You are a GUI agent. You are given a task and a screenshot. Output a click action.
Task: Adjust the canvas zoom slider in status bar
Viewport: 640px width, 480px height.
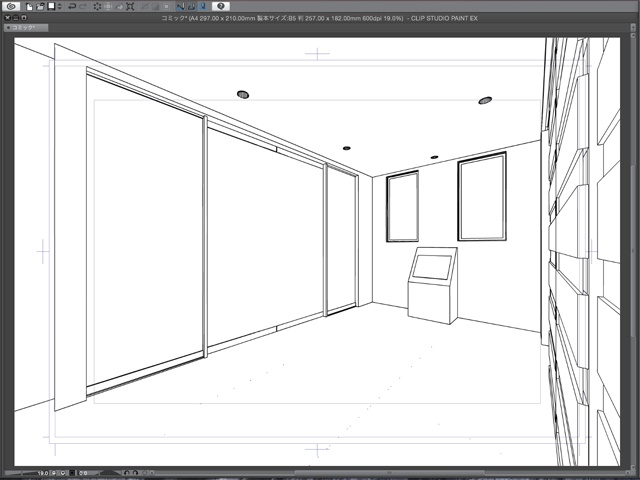(20, 473)
